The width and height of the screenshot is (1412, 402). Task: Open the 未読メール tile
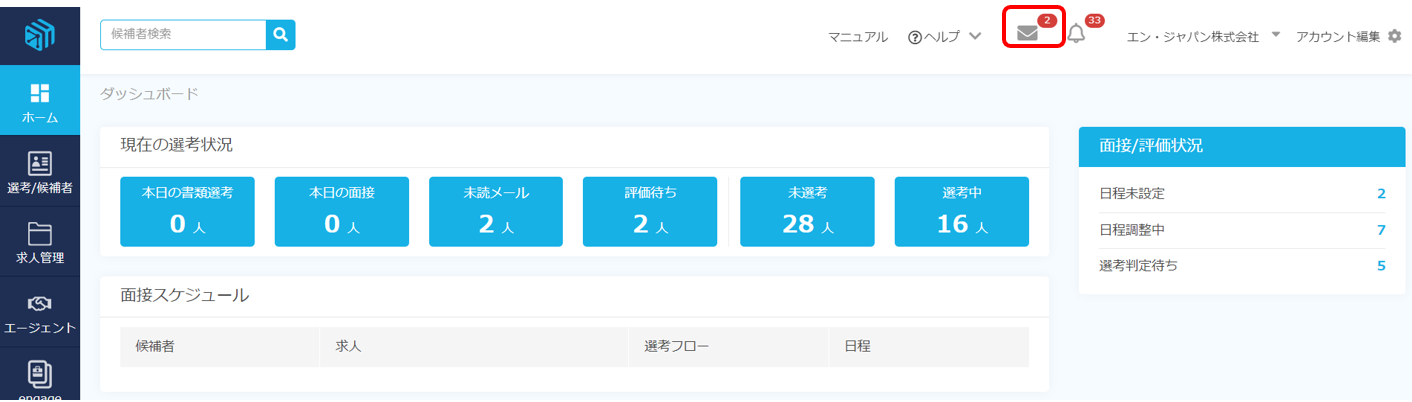coord(496,211)
